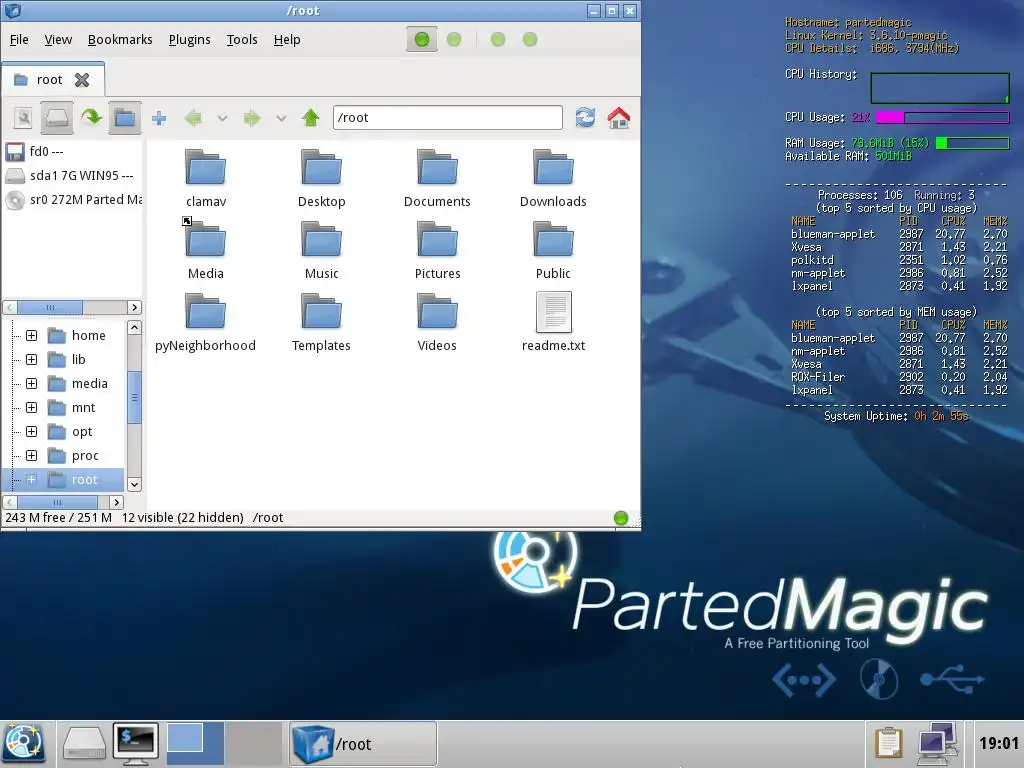Expand the media tree node
This screenshot has height=768, width=1024.
(31, 383)
